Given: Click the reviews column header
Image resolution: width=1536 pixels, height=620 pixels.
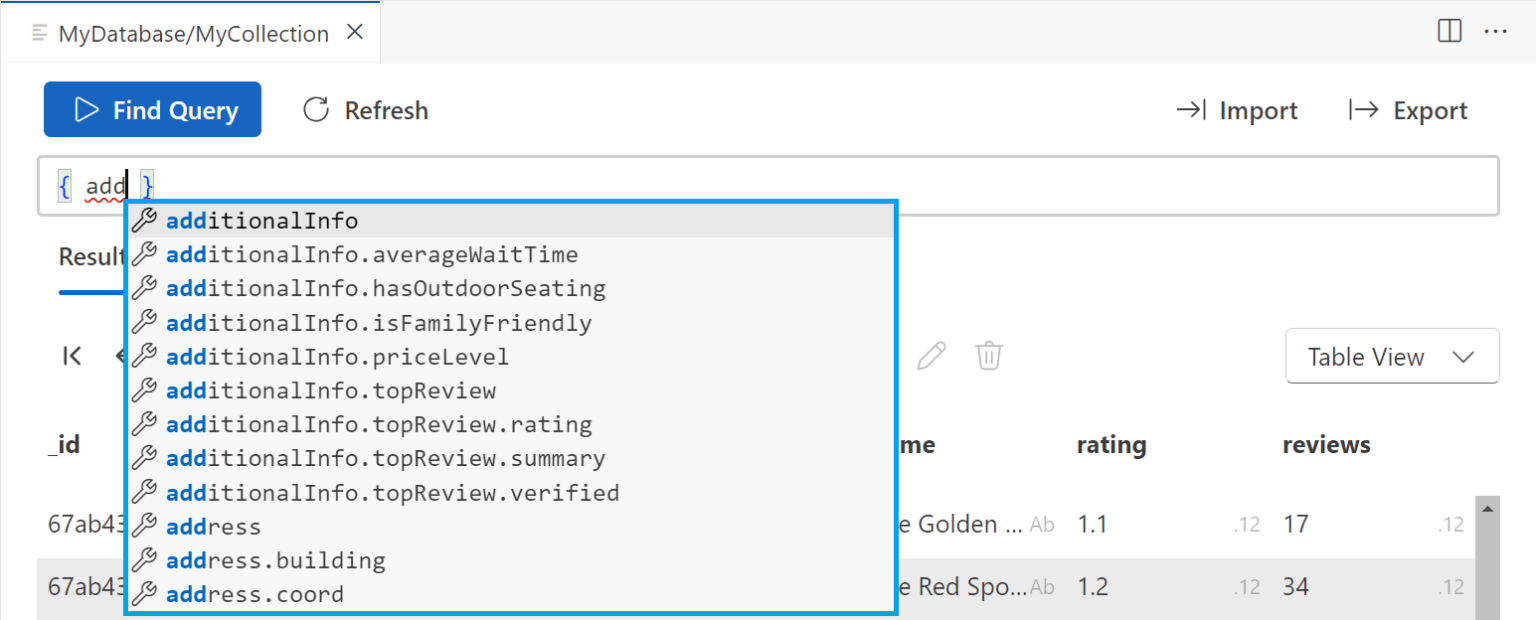Looking at the screenshot, I should tap(1326, 445).
